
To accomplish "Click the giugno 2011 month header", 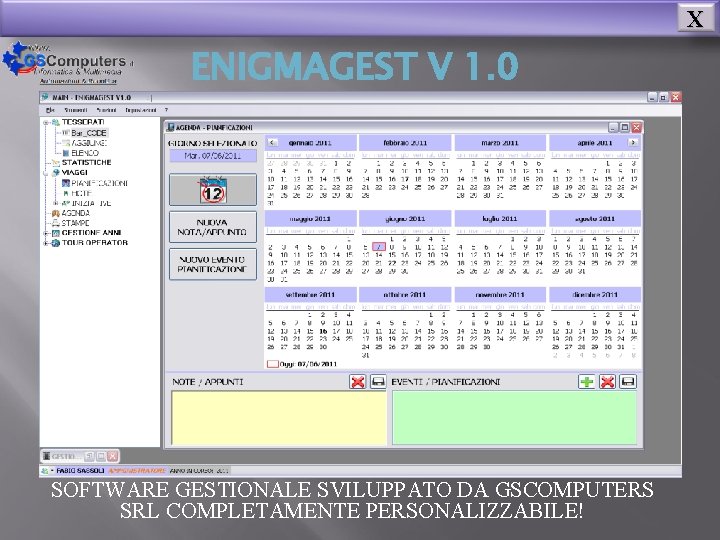I will (x=405, y=219).
